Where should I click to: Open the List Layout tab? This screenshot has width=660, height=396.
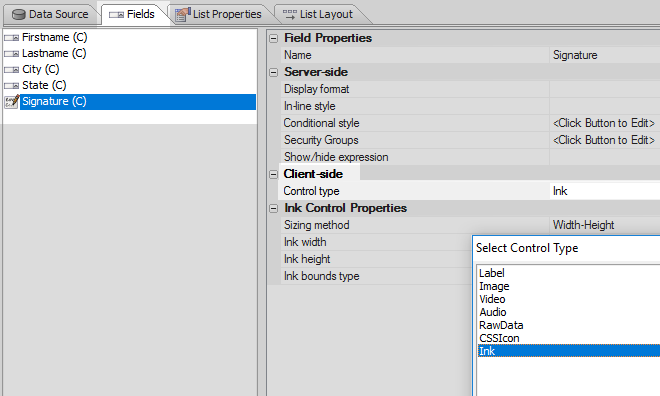coord(319,14)
